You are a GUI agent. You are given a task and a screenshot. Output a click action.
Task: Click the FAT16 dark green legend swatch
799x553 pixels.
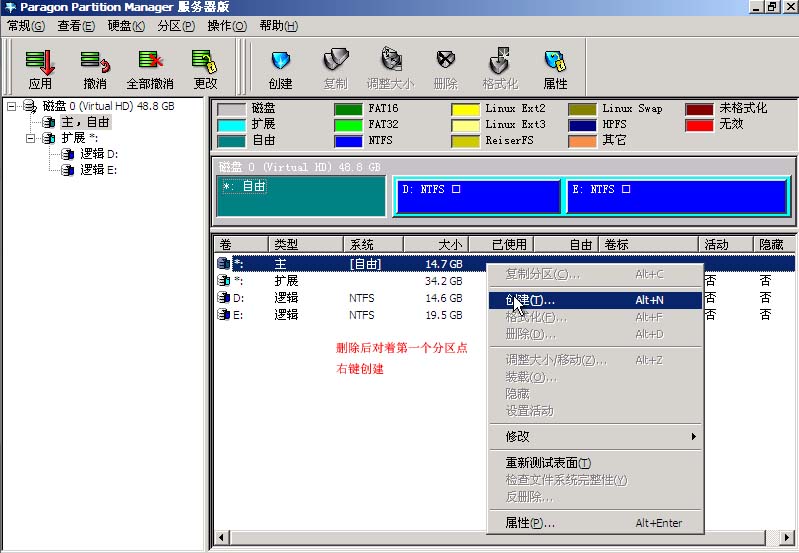click(348, 109)
